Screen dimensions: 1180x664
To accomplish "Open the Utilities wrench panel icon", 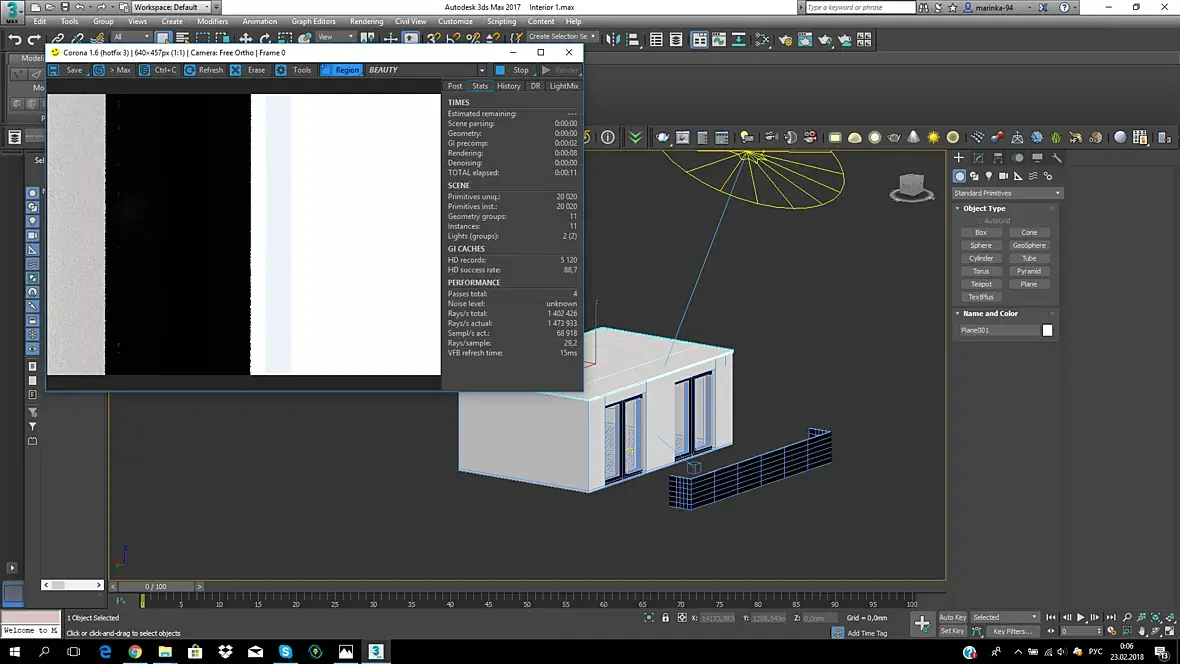I will point(1057,158).
